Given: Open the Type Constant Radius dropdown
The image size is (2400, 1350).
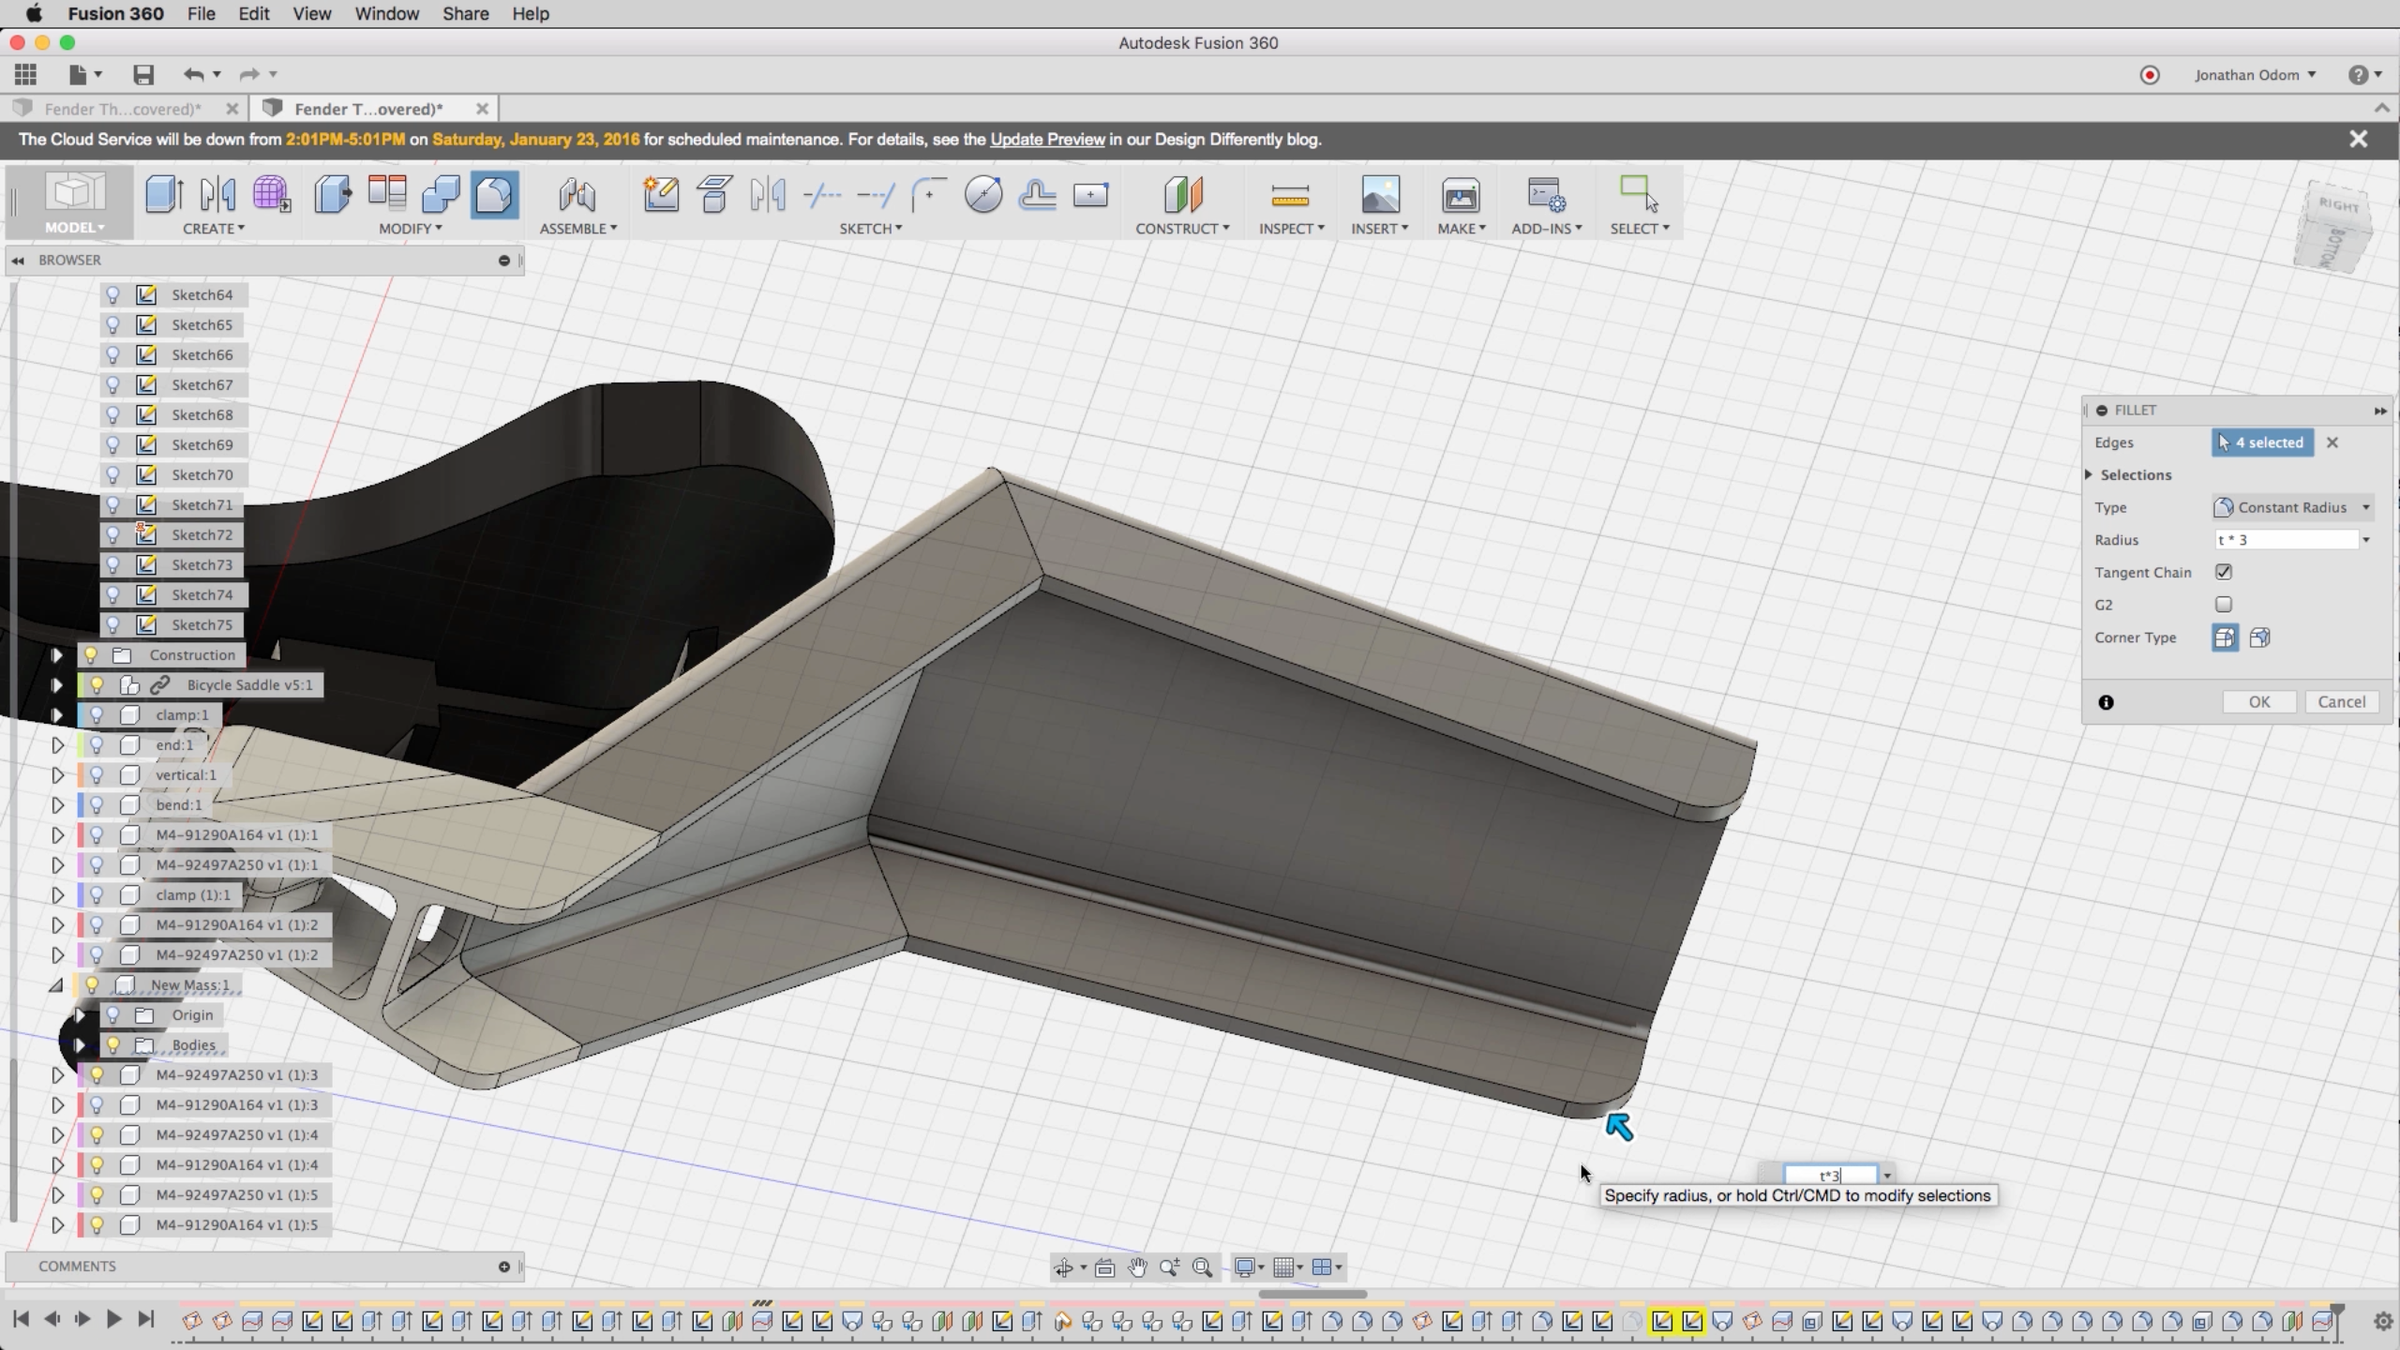Looking at the screenshot, I should [x=2292, y=508].
